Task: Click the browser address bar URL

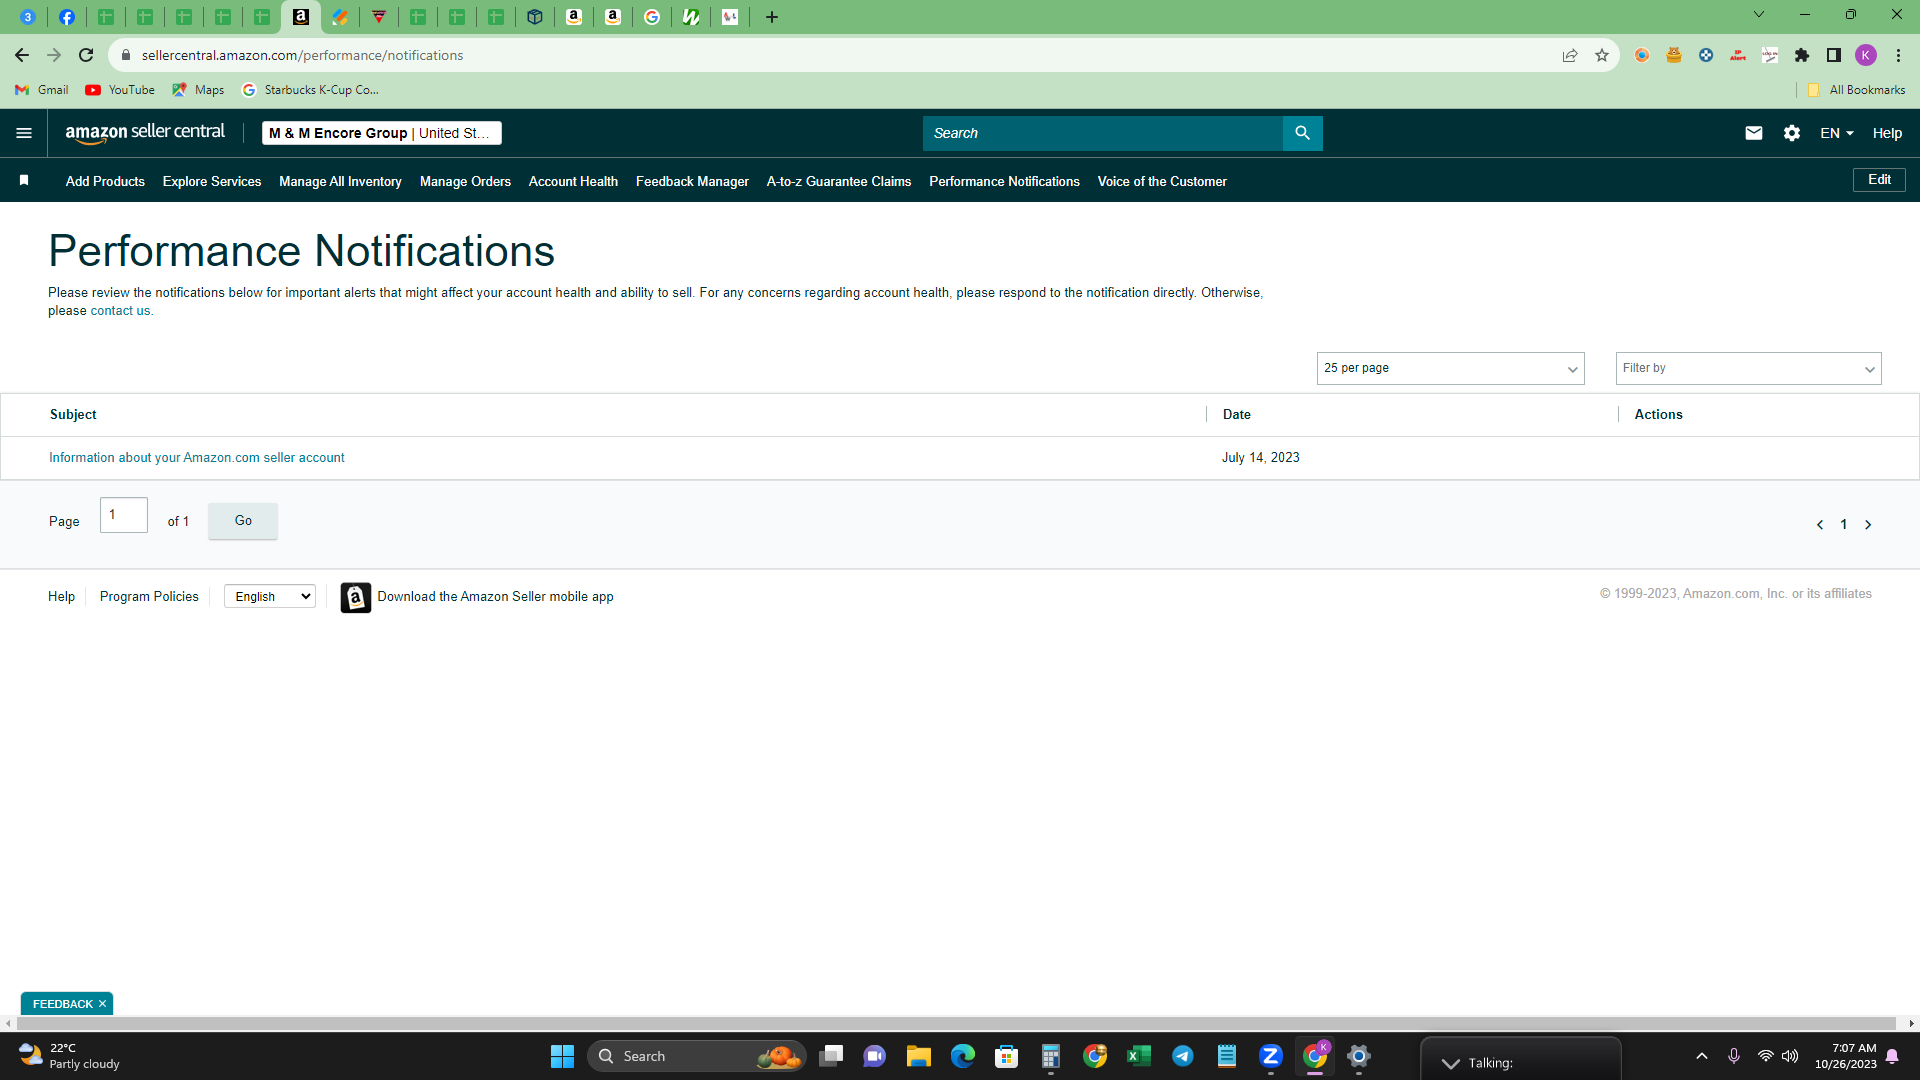Action: [302, 55]
